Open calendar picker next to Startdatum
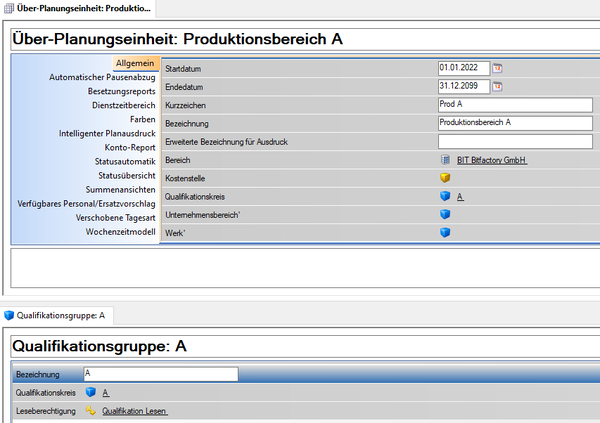 tap(498, 68)
